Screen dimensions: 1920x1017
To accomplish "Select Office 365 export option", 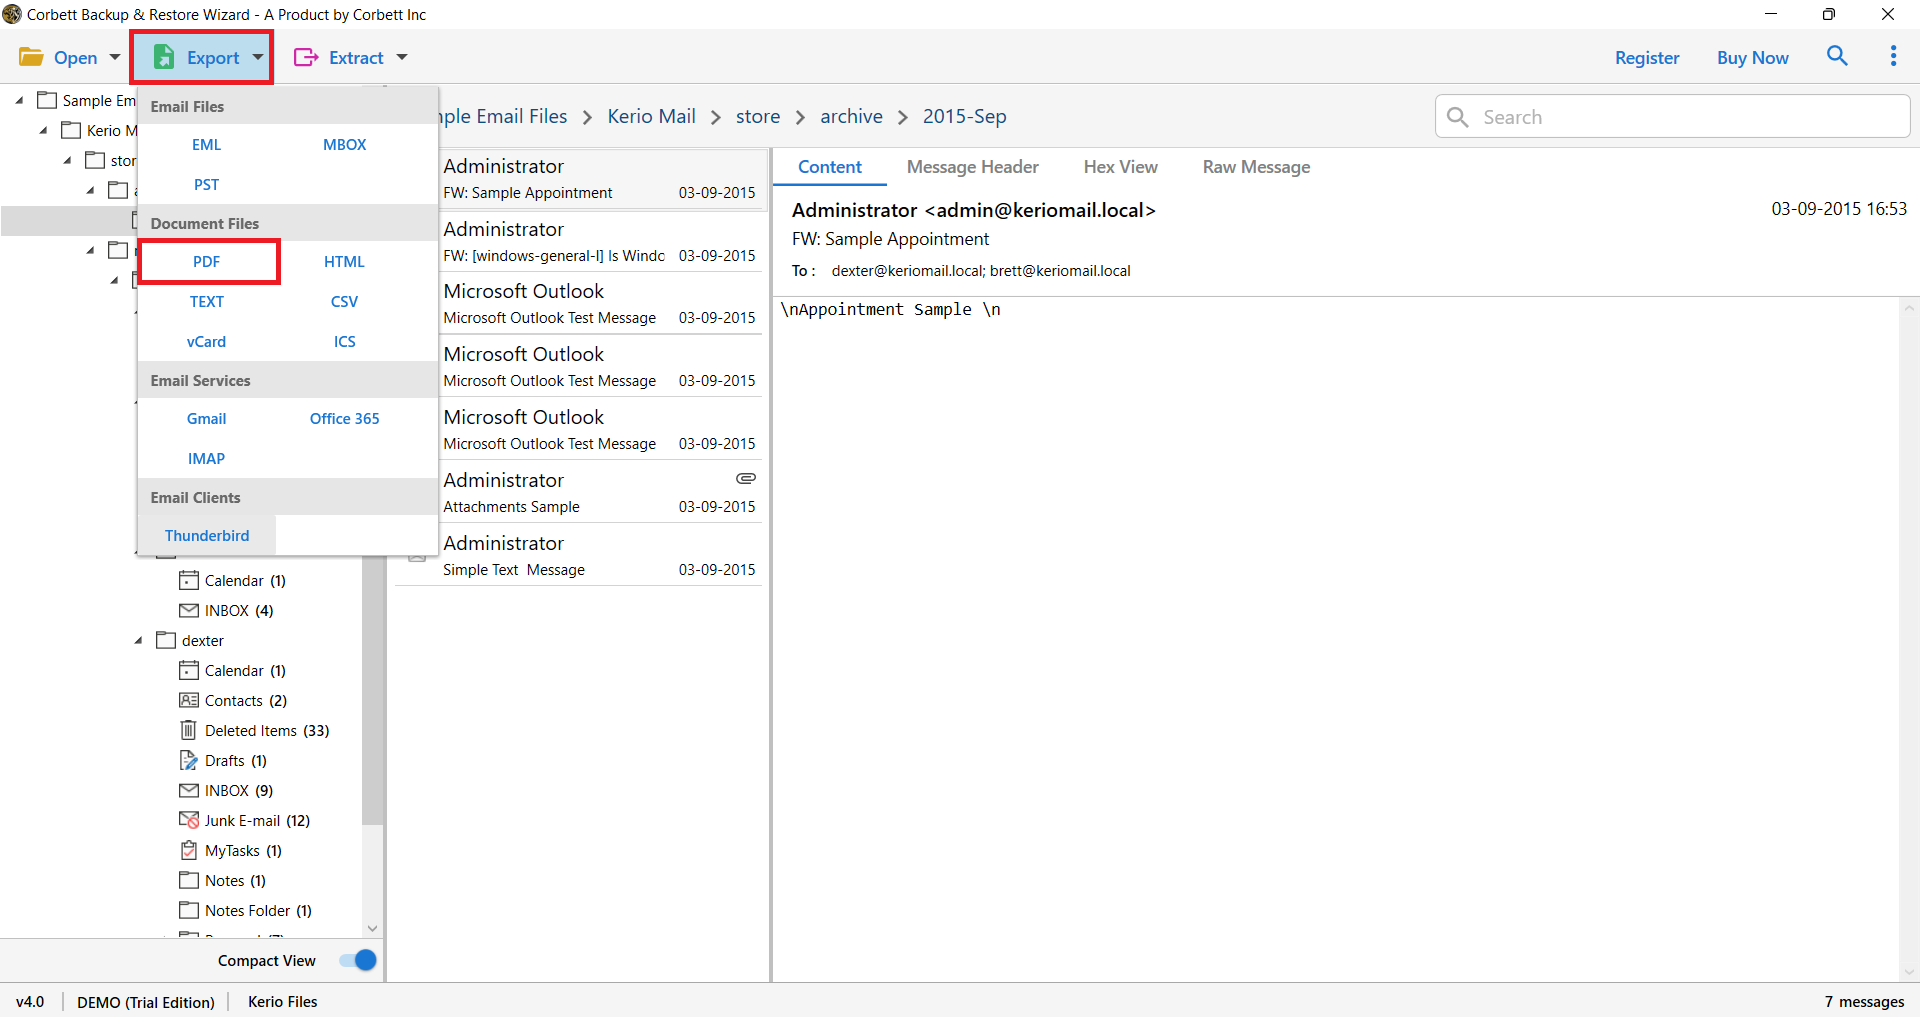I will (345, 418).
